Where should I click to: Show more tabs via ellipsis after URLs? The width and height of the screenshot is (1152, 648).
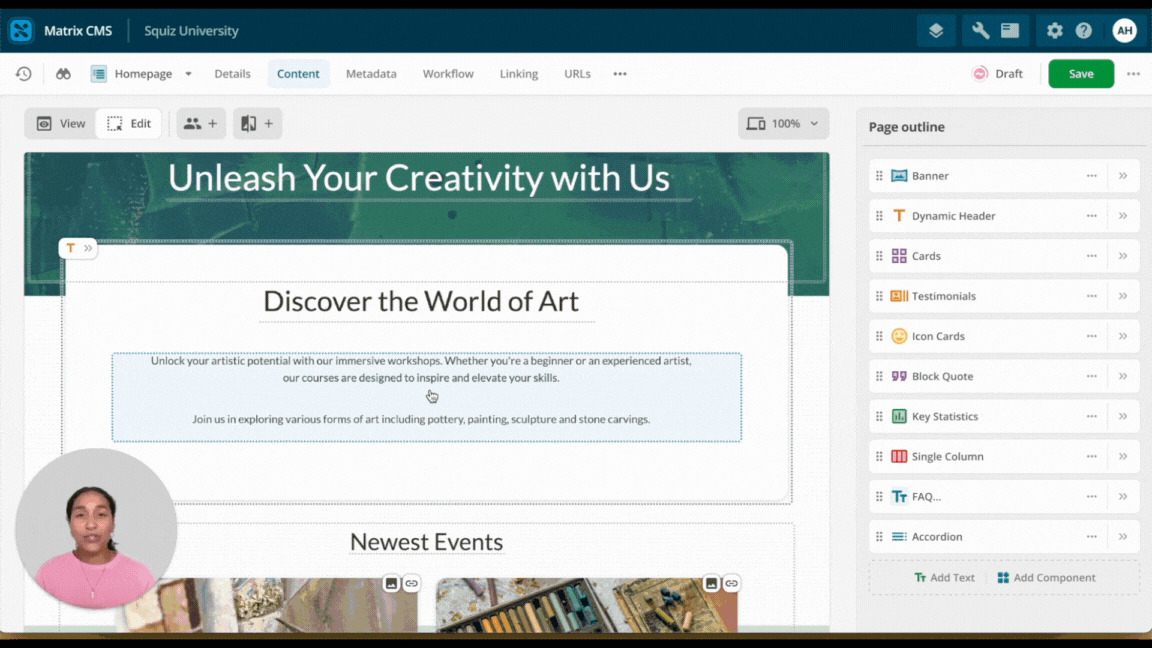[620, 73]
